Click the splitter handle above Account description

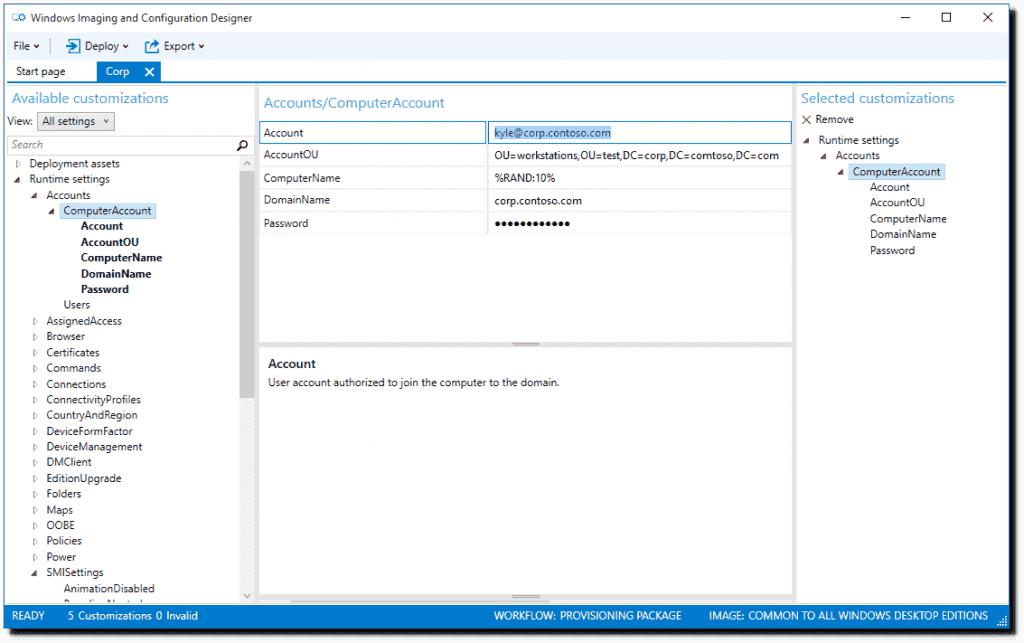(526, 344)
